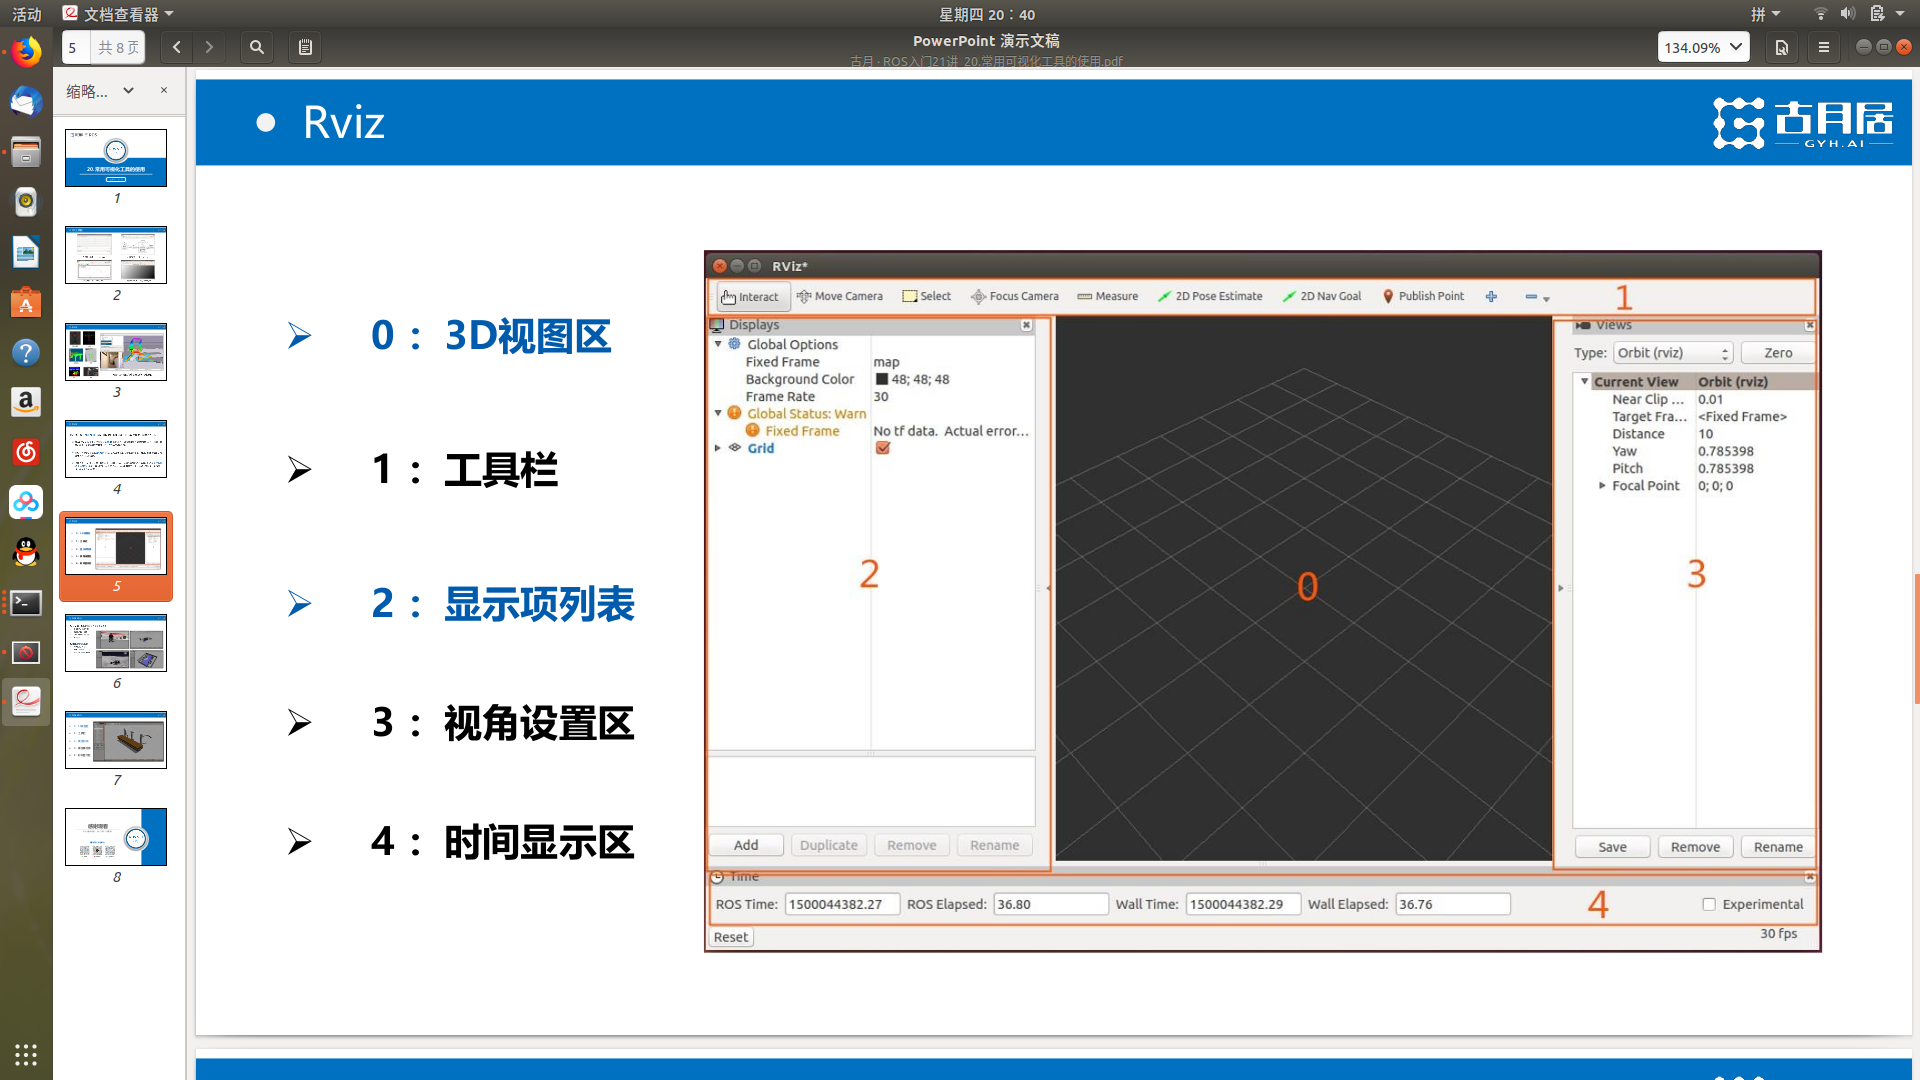Activate the Publish Point tool
The image size is (1920, 1080).
pyautogui.click(x=1423, y=296)
